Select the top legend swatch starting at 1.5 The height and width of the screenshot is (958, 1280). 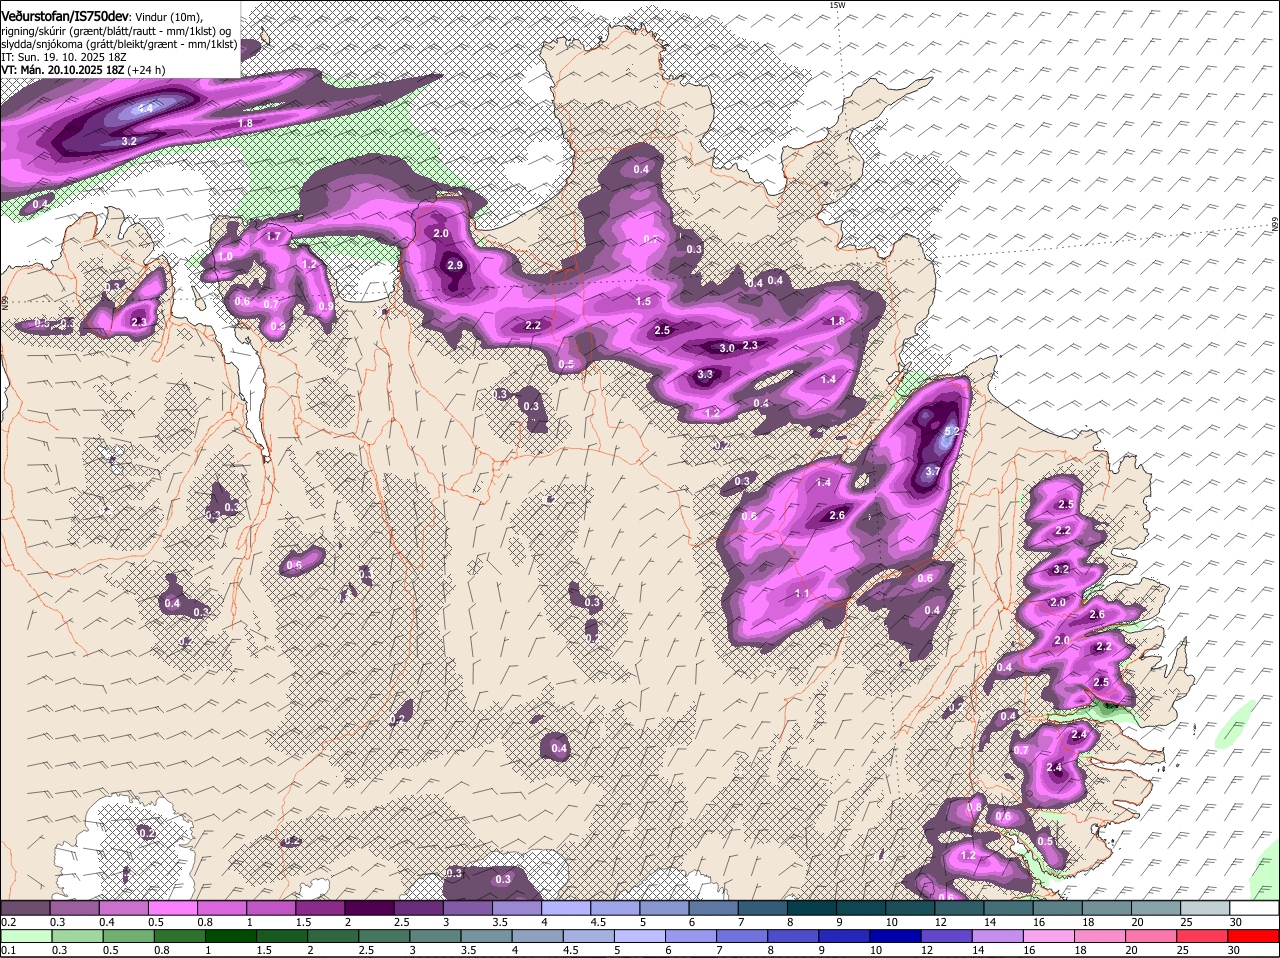[320, 907]
